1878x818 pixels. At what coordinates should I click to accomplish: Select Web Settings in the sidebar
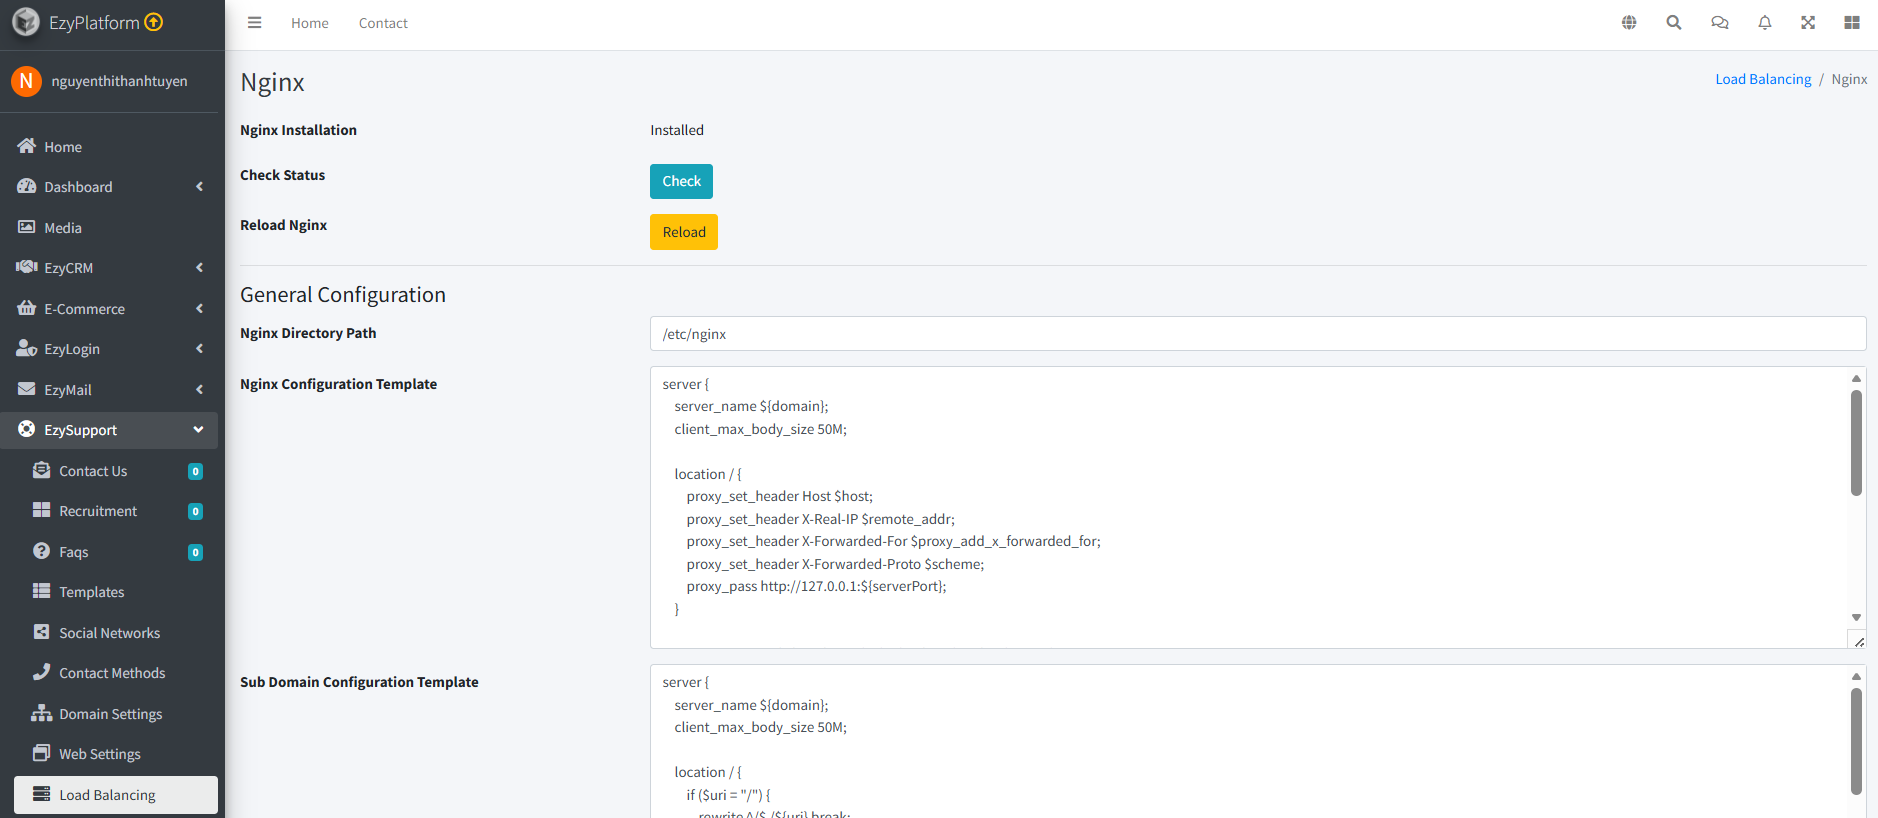click(x=100, y=754)
